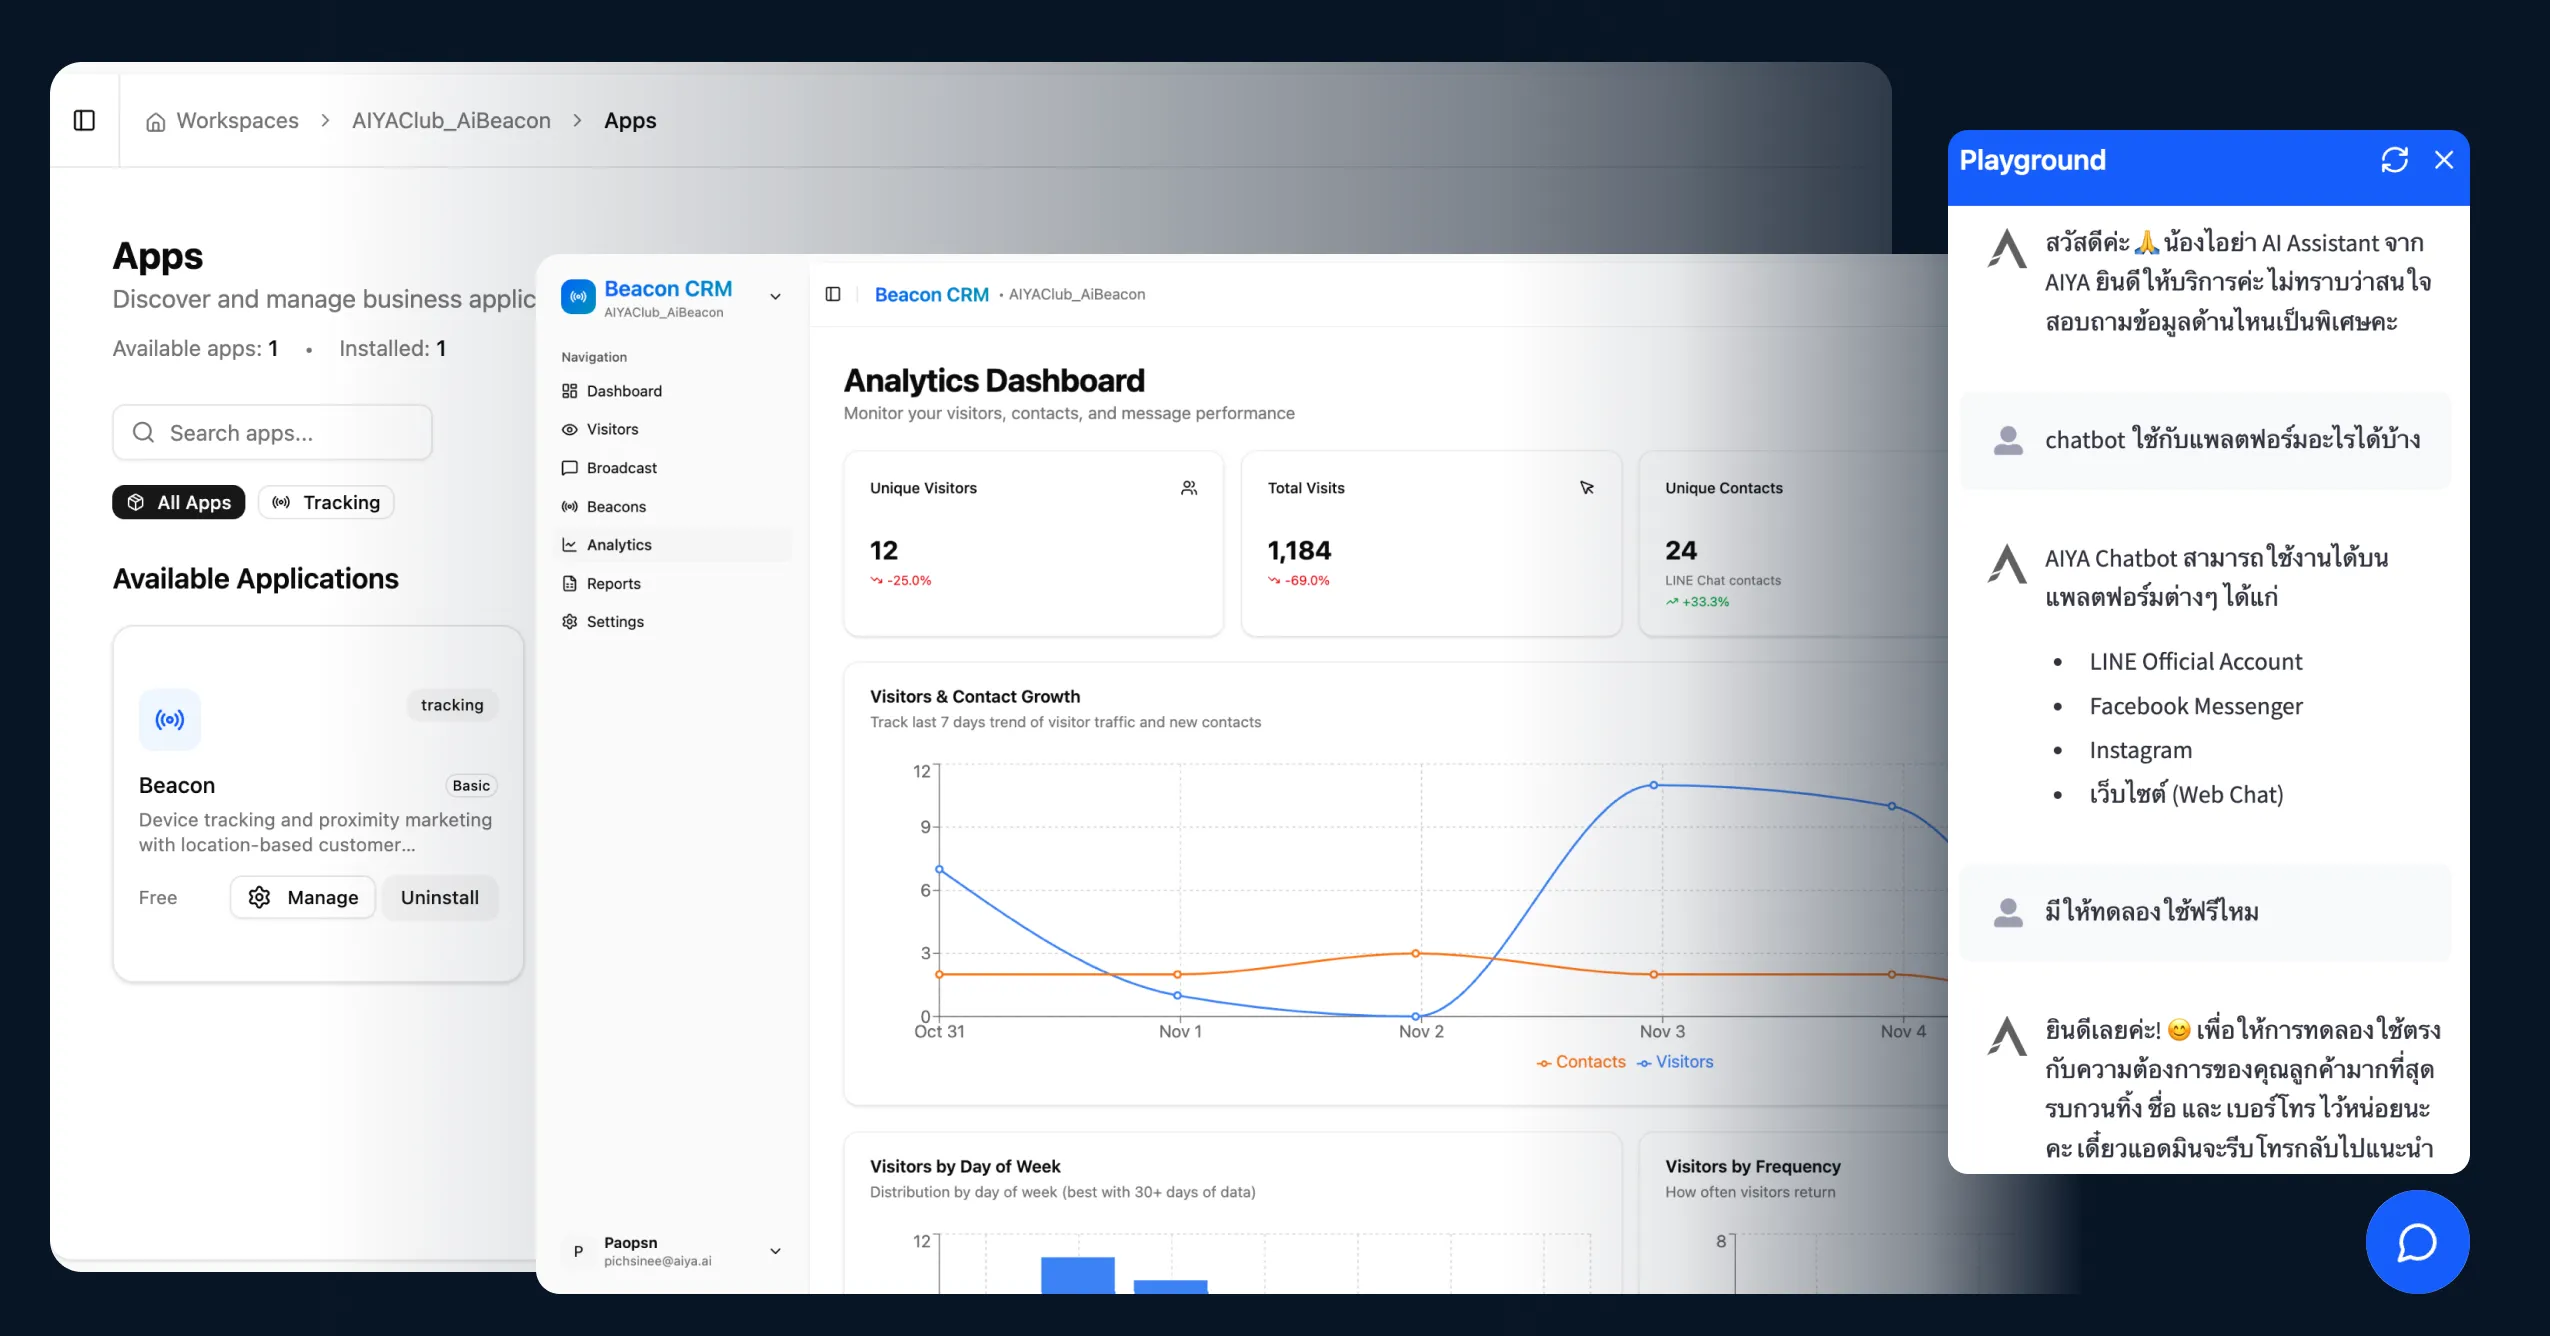Open the Dashboard section in Beacon CRM
This screenshot has height=1336, width=2550.
coord(623,390)
